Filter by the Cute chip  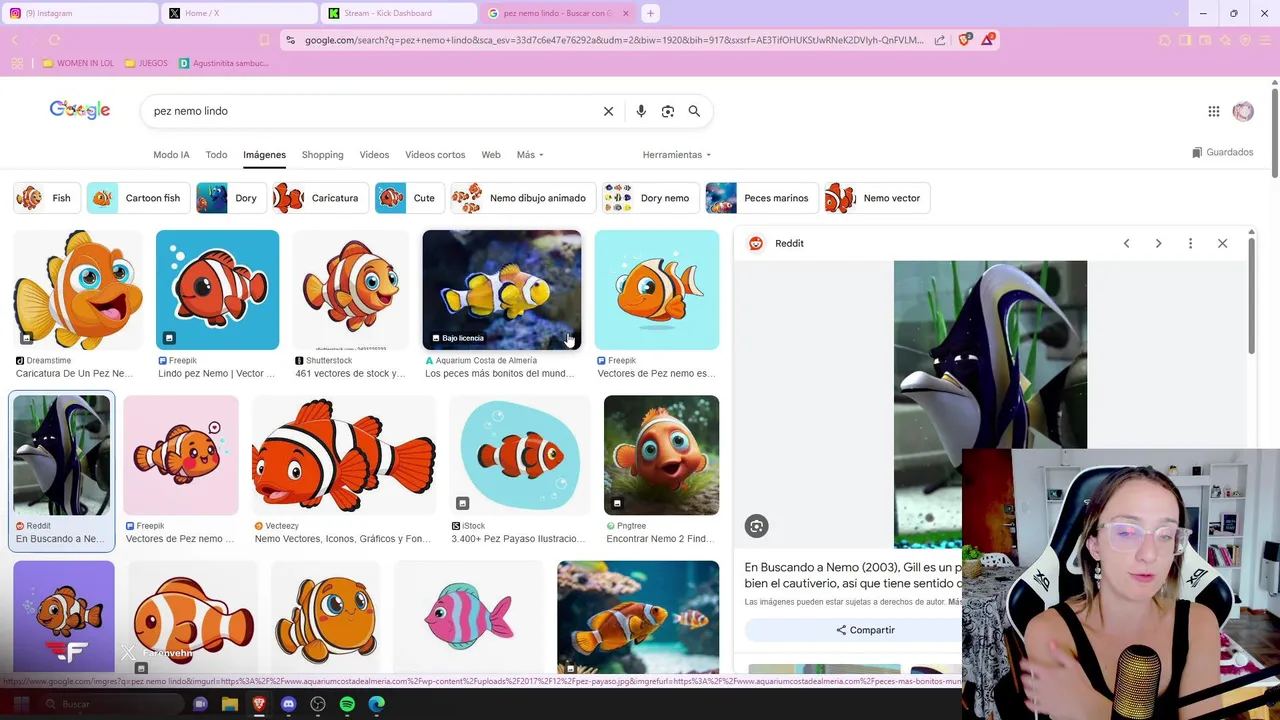[410, 198]
